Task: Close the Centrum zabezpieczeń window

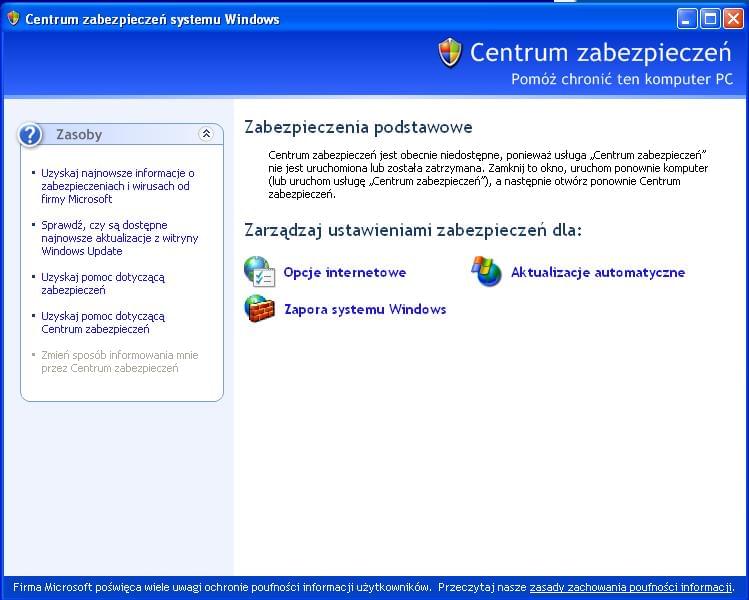Action: 733,19
